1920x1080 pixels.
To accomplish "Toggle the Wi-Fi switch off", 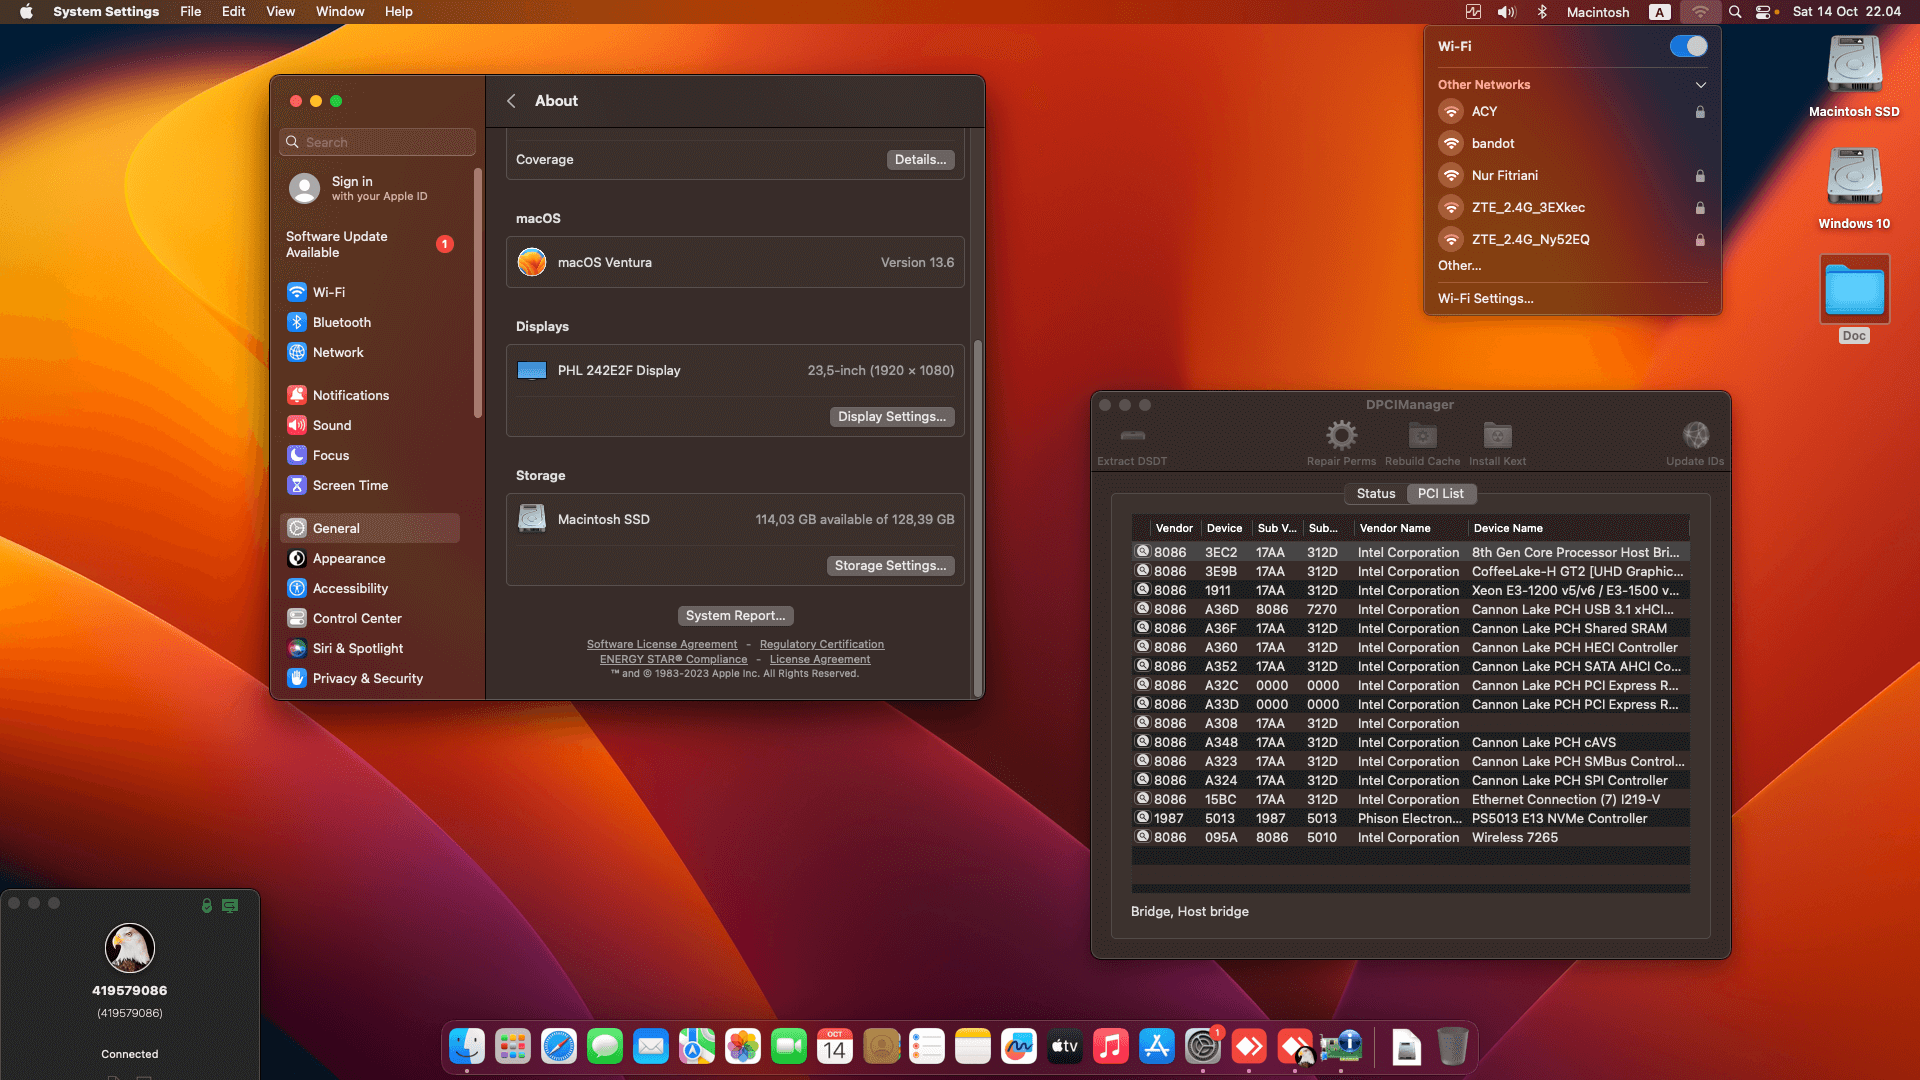I will [1688, 46].
